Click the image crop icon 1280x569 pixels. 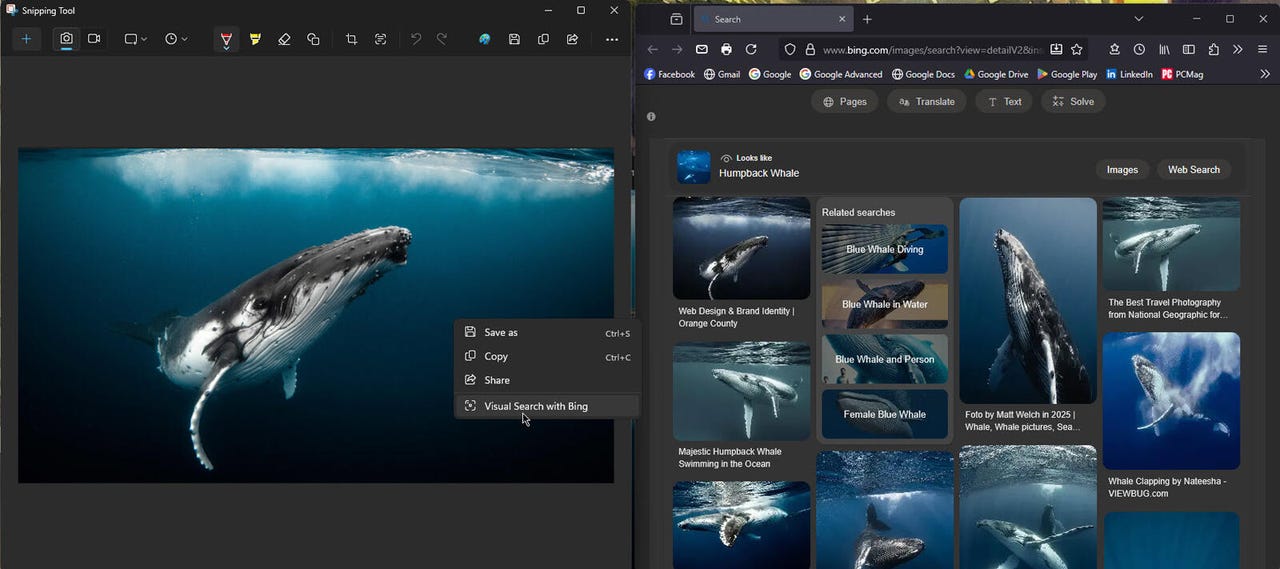tap(351, 39)
